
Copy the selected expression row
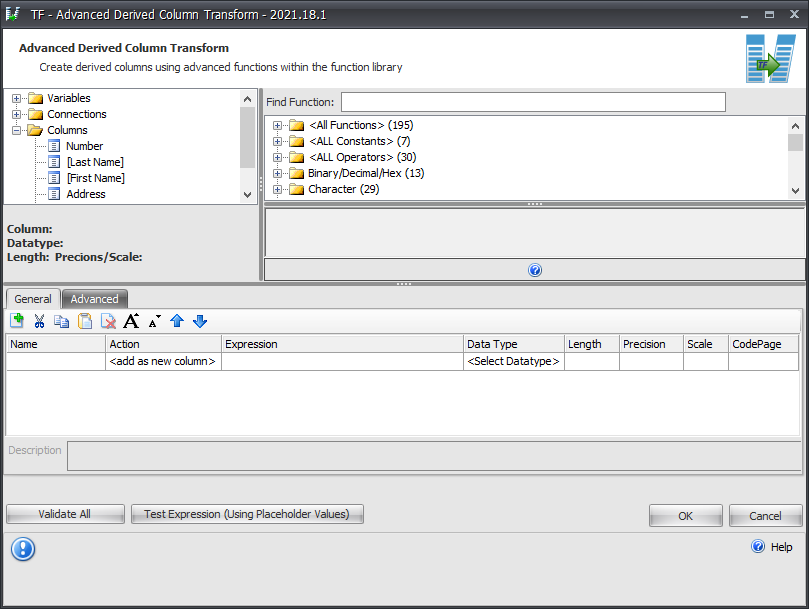(x=62, y=320)
